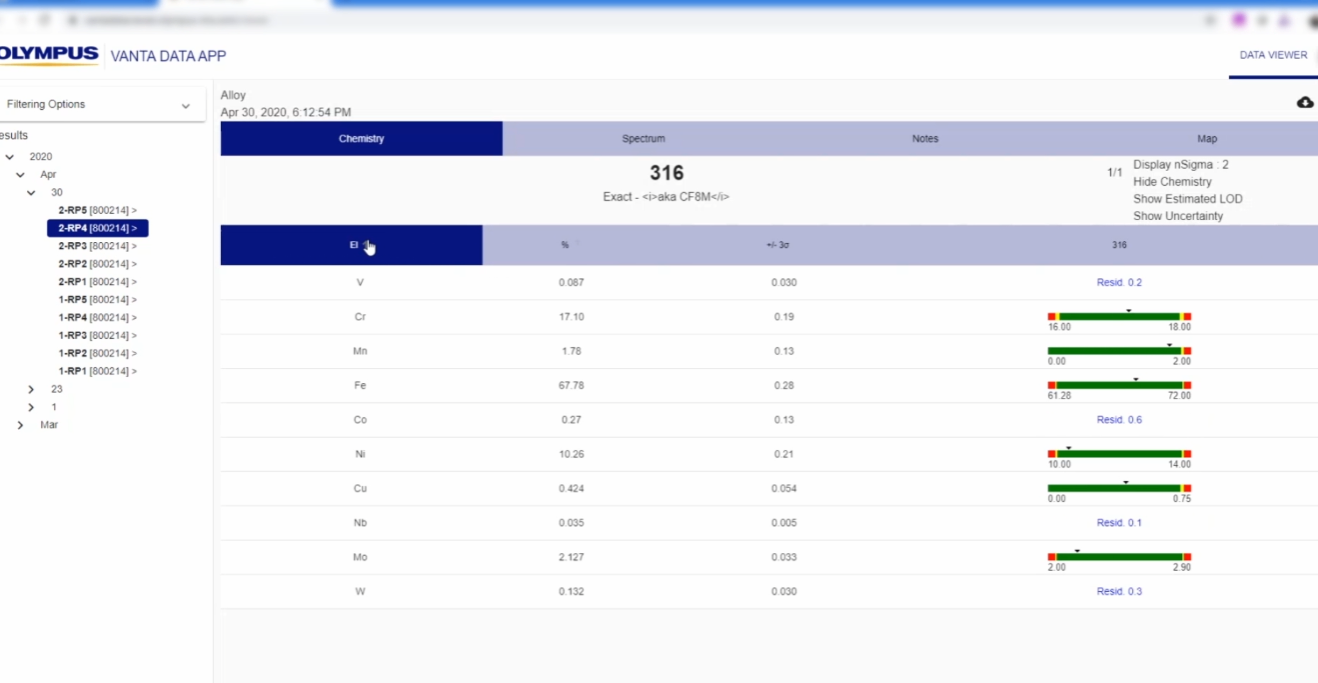The image size is (1318, 683).
Task: Collapse the Apr month node
Action: click(x=21, y=175)
